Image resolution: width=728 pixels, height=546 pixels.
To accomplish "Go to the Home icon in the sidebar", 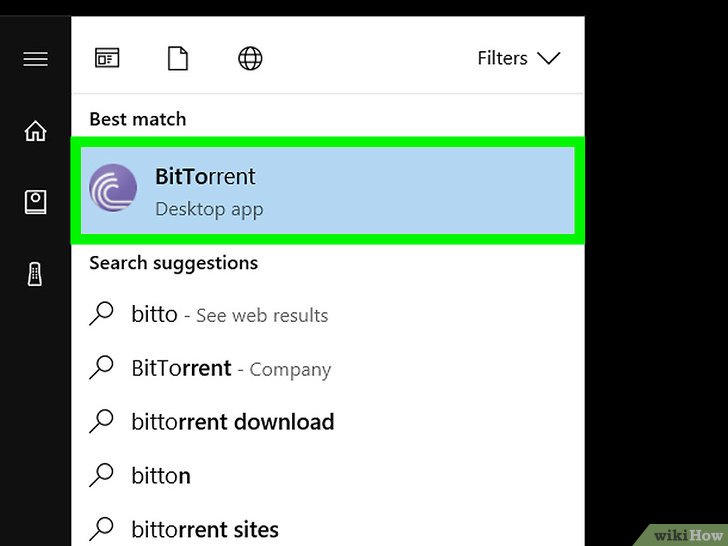I will coord(36,130).
